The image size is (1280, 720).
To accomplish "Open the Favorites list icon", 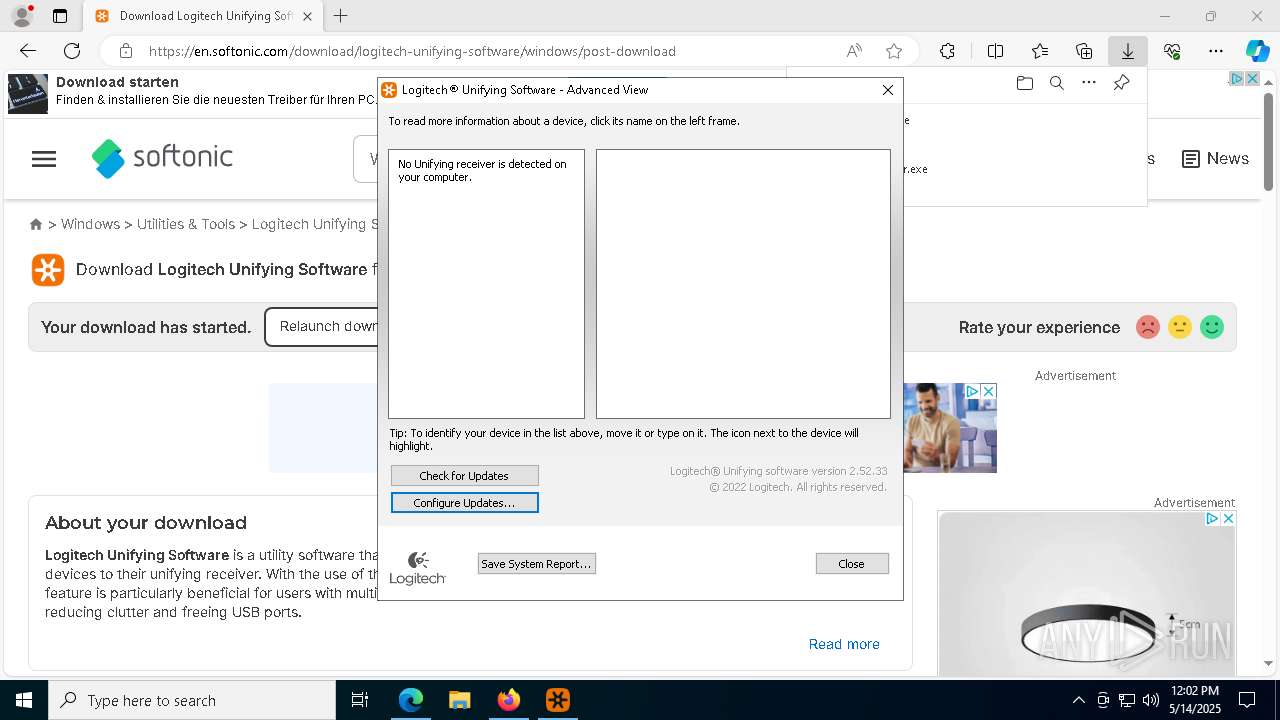I will tap(1040, 51).
